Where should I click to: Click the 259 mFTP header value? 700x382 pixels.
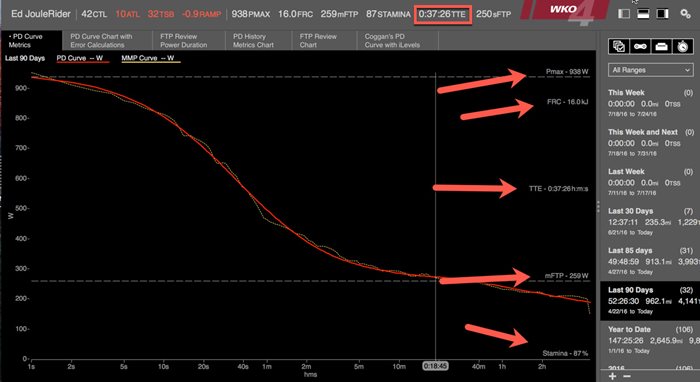pos(339,14)
